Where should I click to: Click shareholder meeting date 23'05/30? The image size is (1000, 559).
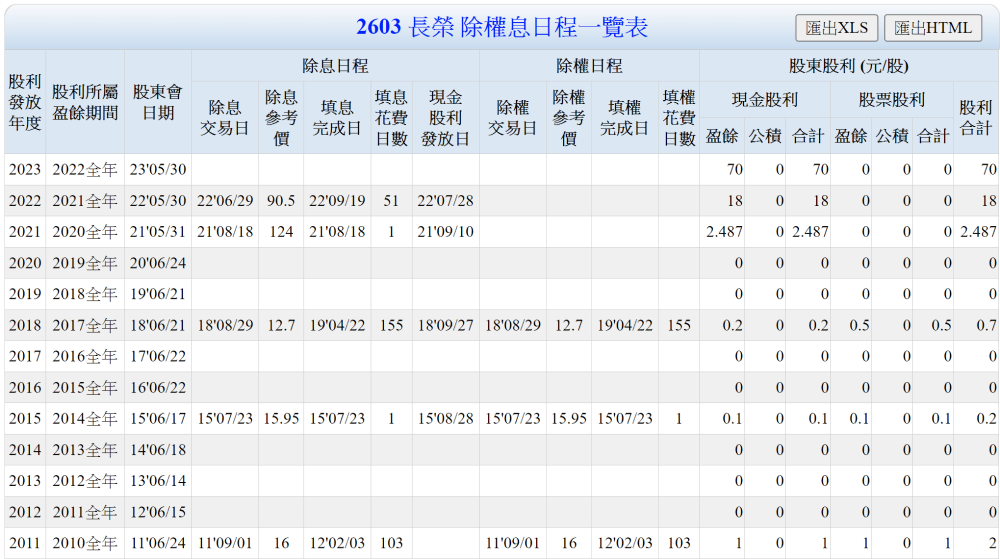(158, 170)
